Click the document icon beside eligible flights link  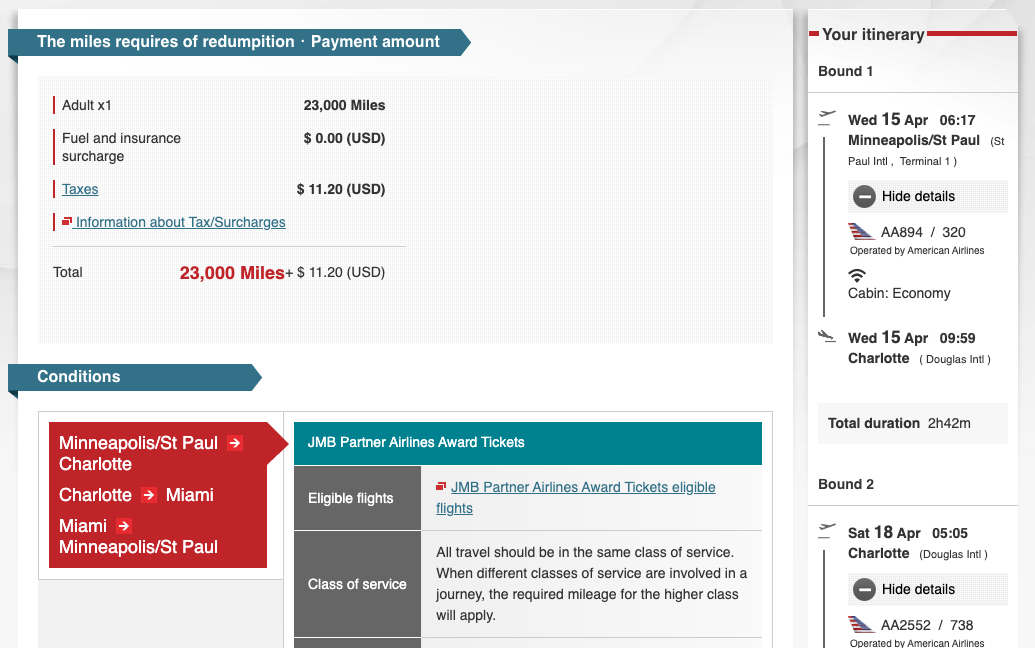click(x=440, y=487)
